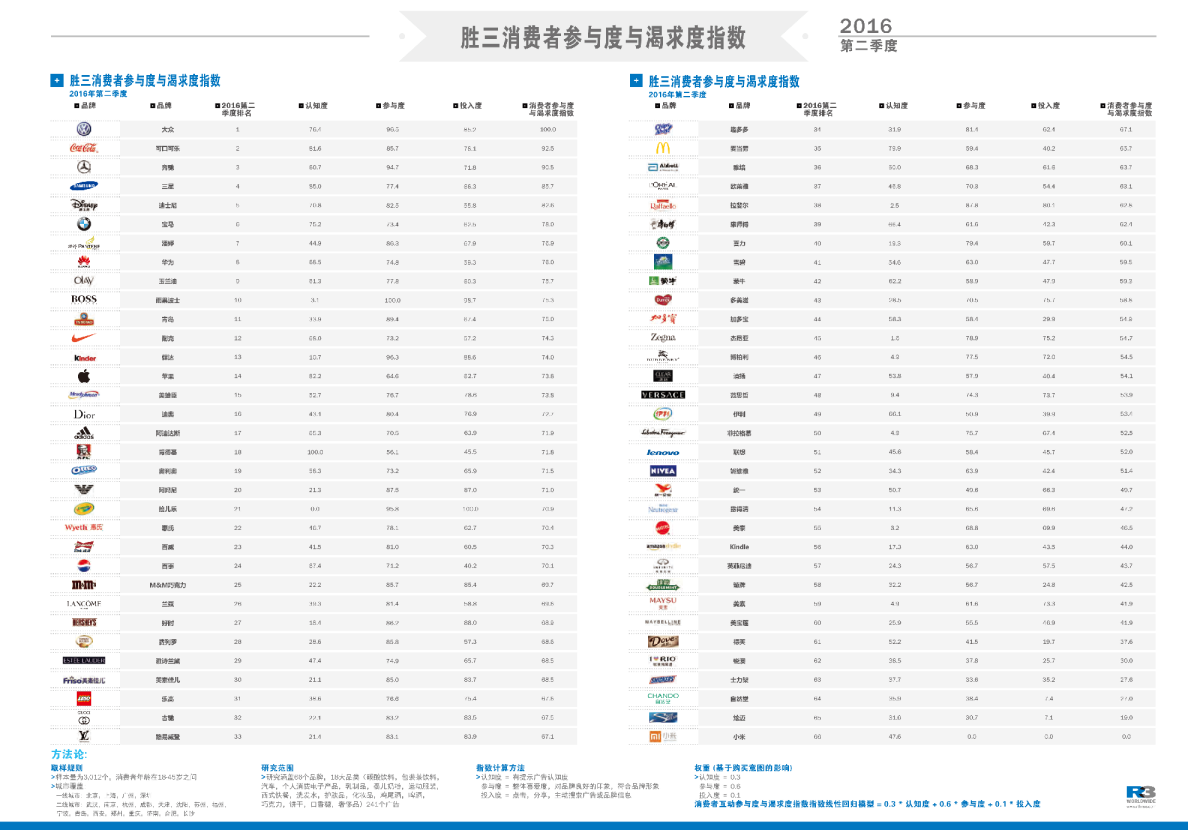Click the KFC logo
Viewport: 1188px width, 830px height.
84,452
